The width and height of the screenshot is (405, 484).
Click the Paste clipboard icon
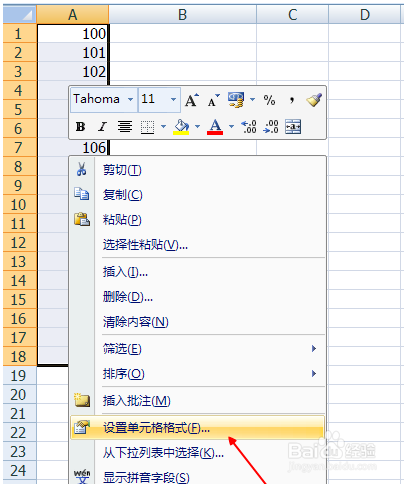pyautogui.click(x=82, y=219)
